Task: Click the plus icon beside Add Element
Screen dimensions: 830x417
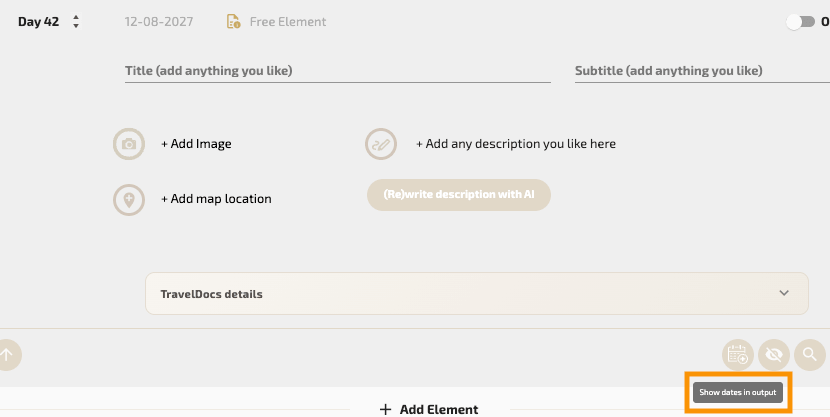Action: (x=386, y=409)
